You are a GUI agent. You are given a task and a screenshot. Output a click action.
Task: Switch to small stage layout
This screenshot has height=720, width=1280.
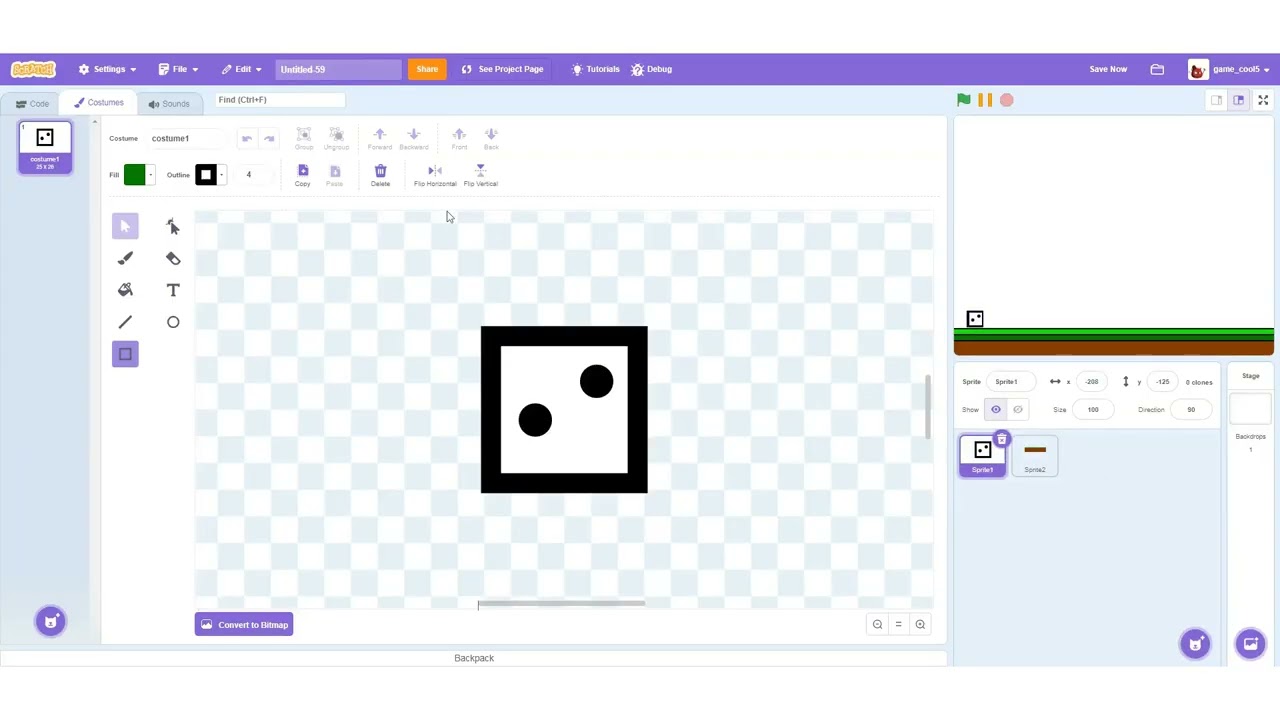(x=1216, y=100)
